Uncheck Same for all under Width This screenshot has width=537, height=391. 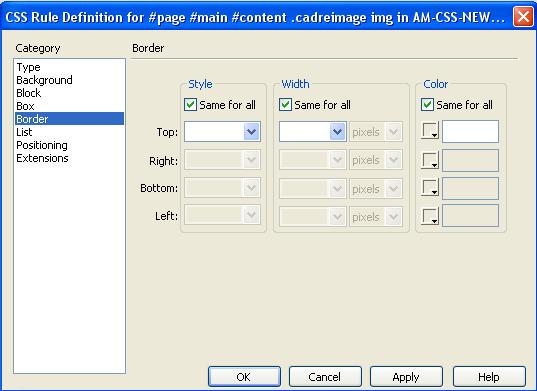[285, 105]
